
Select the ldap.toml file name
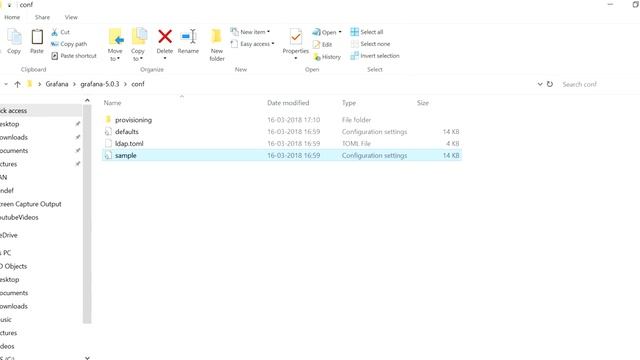(129, 143)
